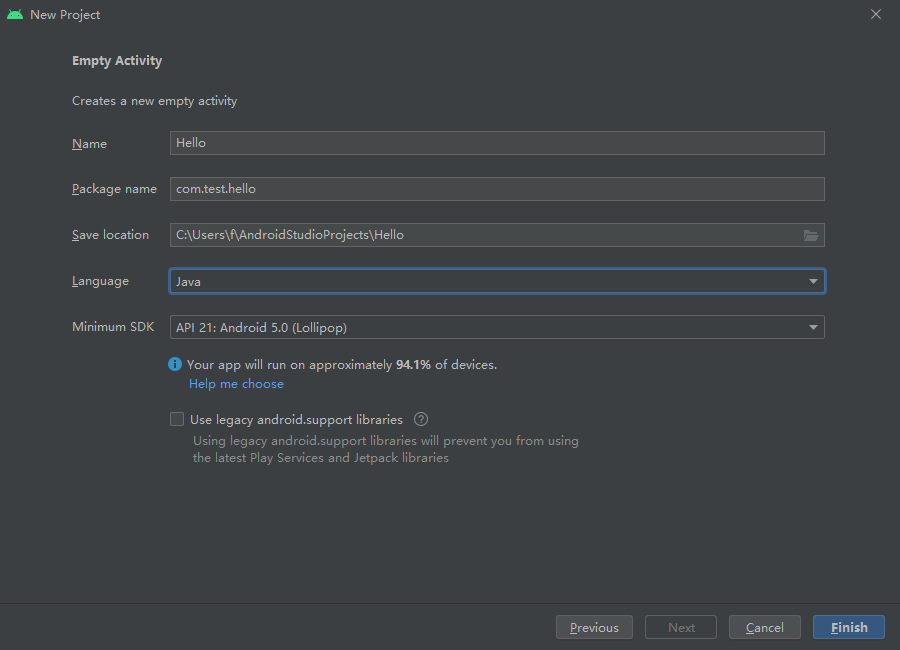Screen dimensions: 900x650
Task: Click the Minimum SDK label
Action: tap(113, 327)
